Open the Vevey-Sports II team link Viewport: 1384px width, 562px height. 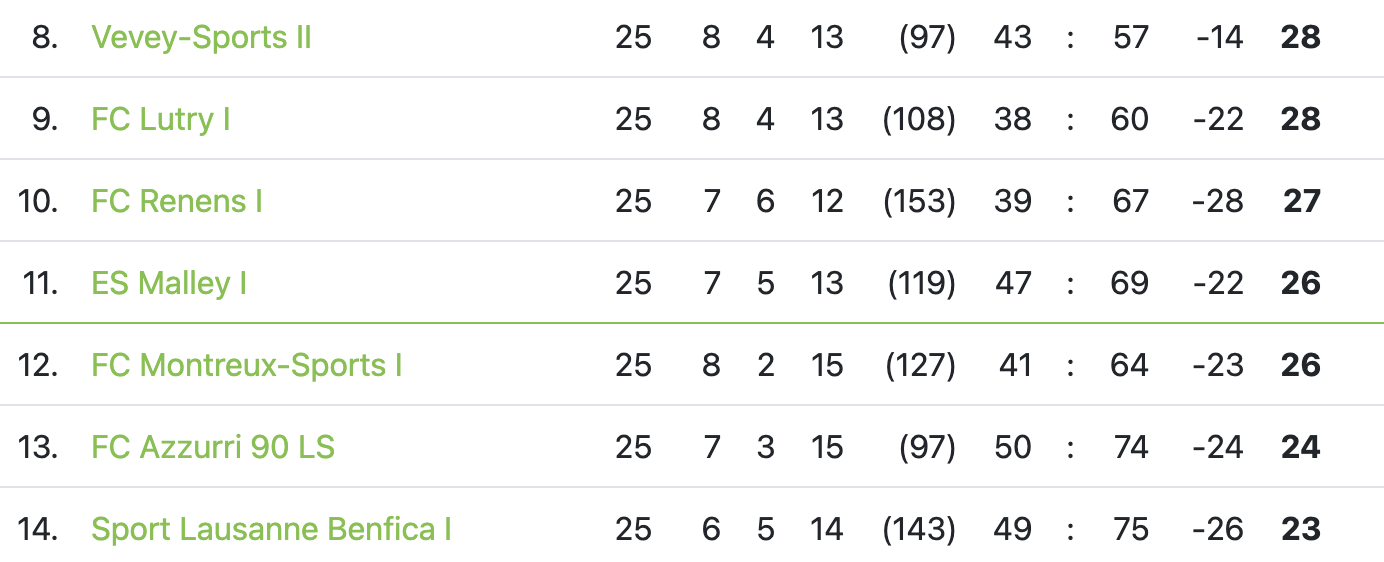click(x=201, y=38)
